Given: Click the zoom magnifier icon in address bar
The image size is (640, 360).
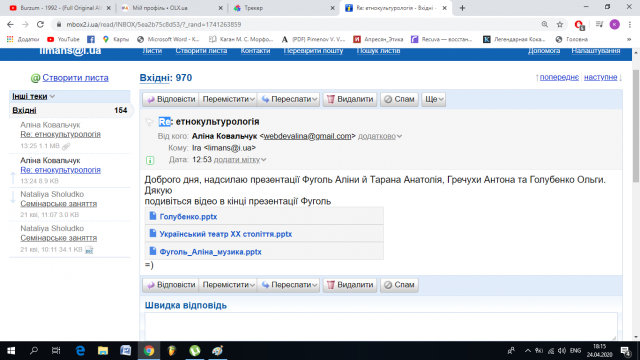Looking at the screenshot, I should [544, 24].
